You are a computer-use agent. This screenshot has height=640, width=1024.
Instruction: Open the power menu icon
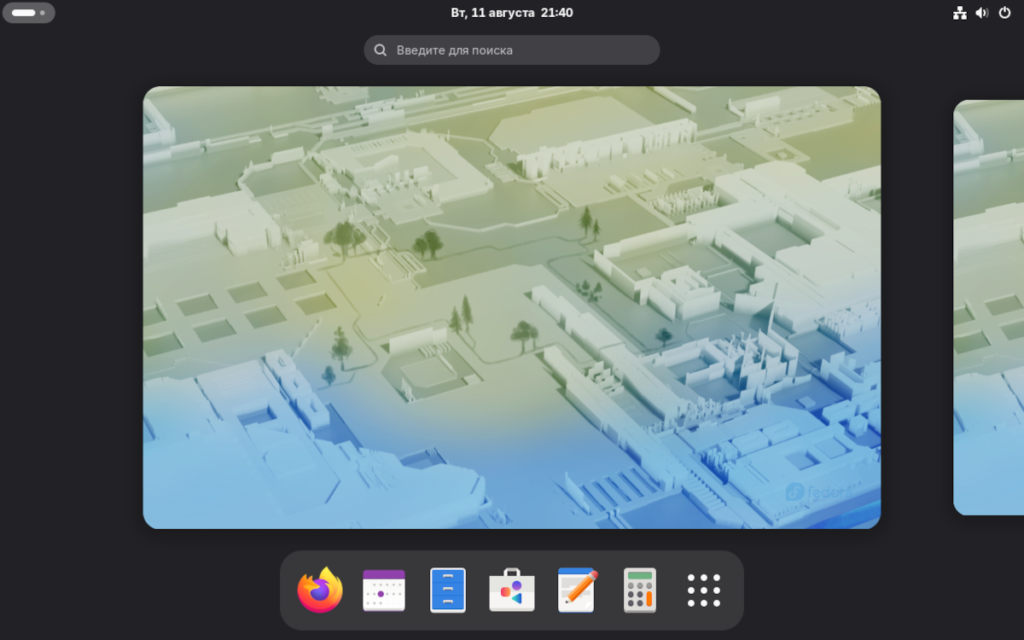pos(1005,12)
